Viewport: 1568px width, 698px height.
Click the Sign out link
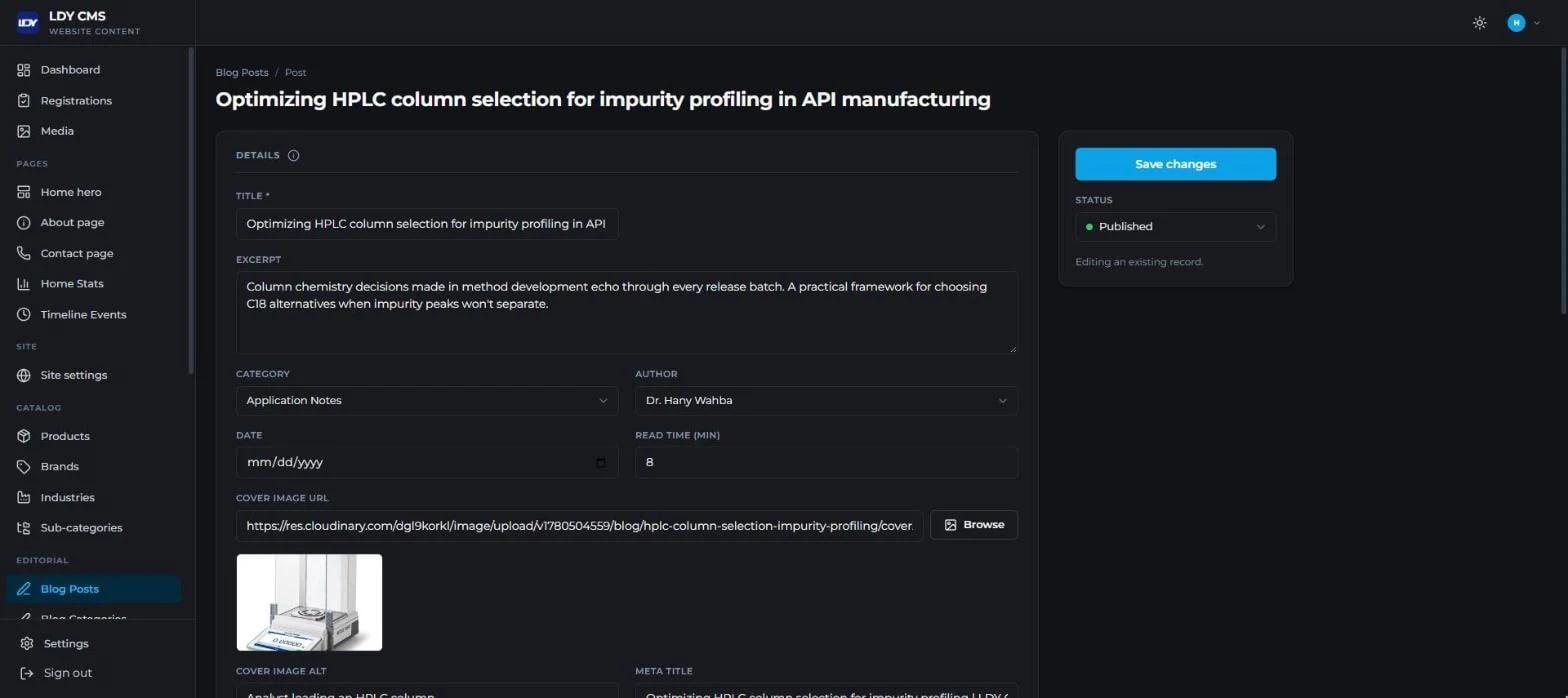[68, 674]
